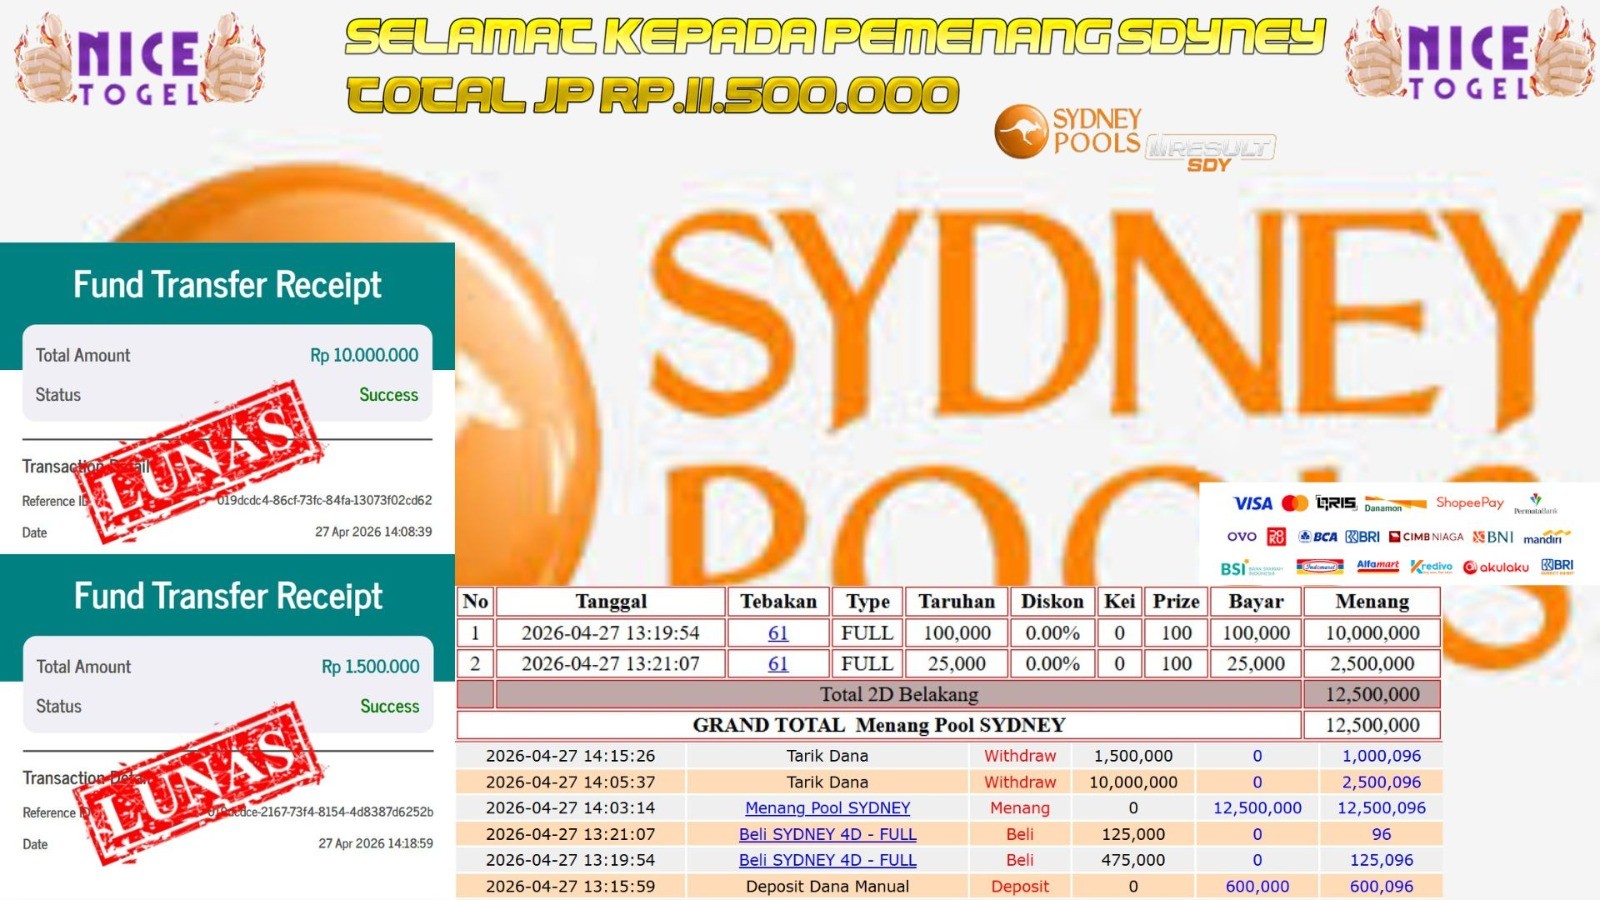Viewport: 1600px width, 900px height.
Task: Open the Menang Pool SYDNEY link
Action: tap(827, 808)
